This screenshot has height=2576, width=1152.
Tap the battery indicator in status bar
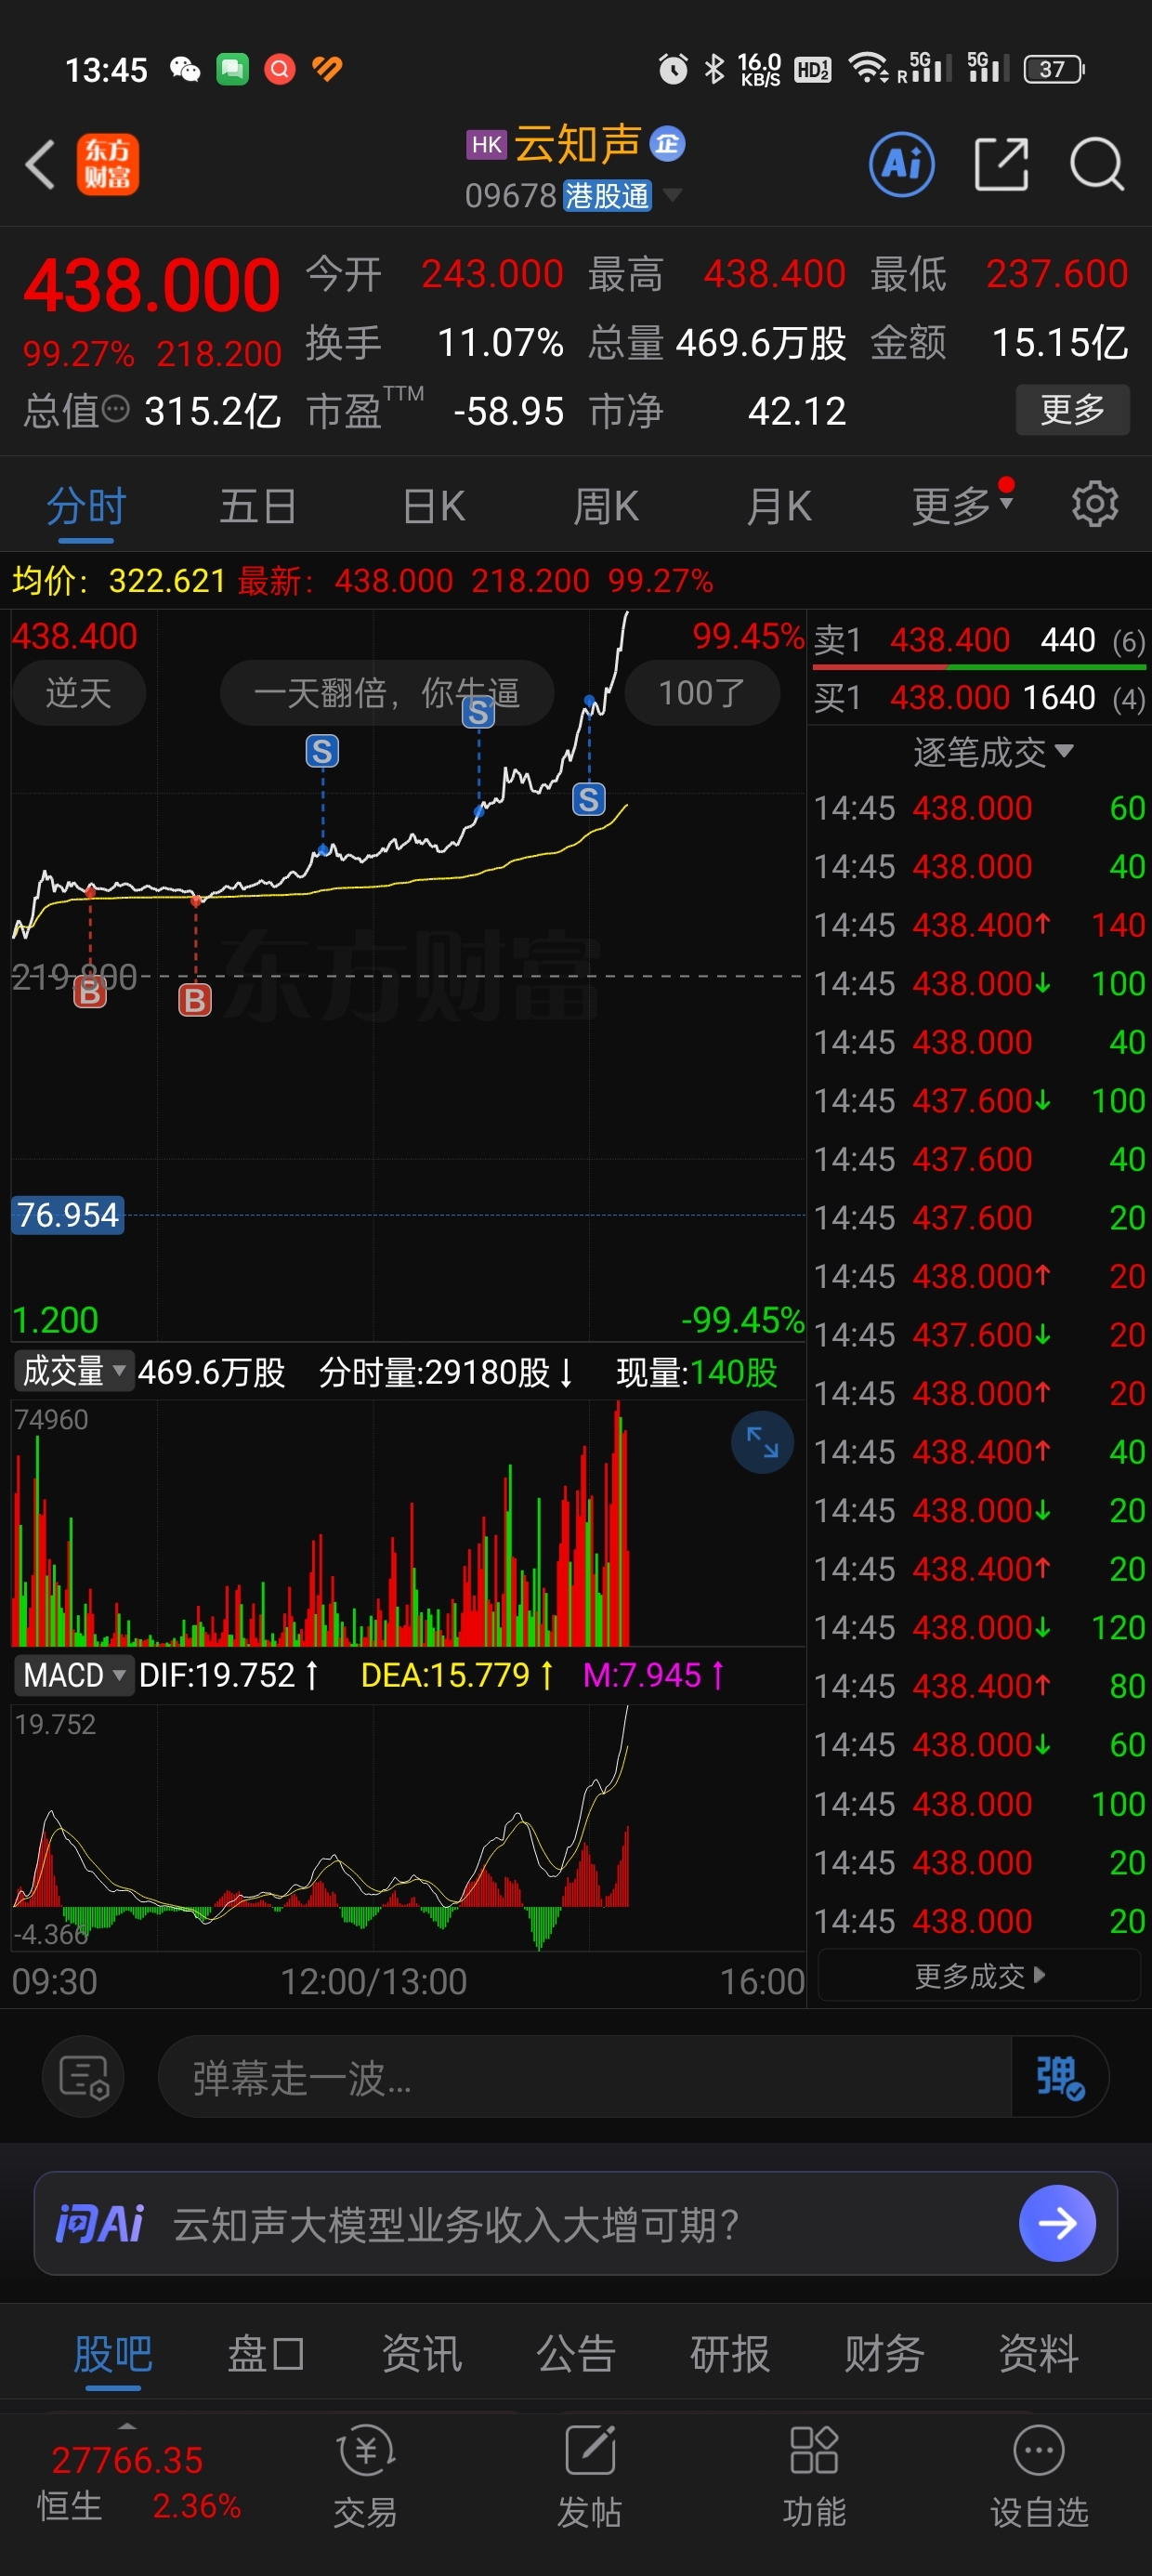coord(1054,69)
